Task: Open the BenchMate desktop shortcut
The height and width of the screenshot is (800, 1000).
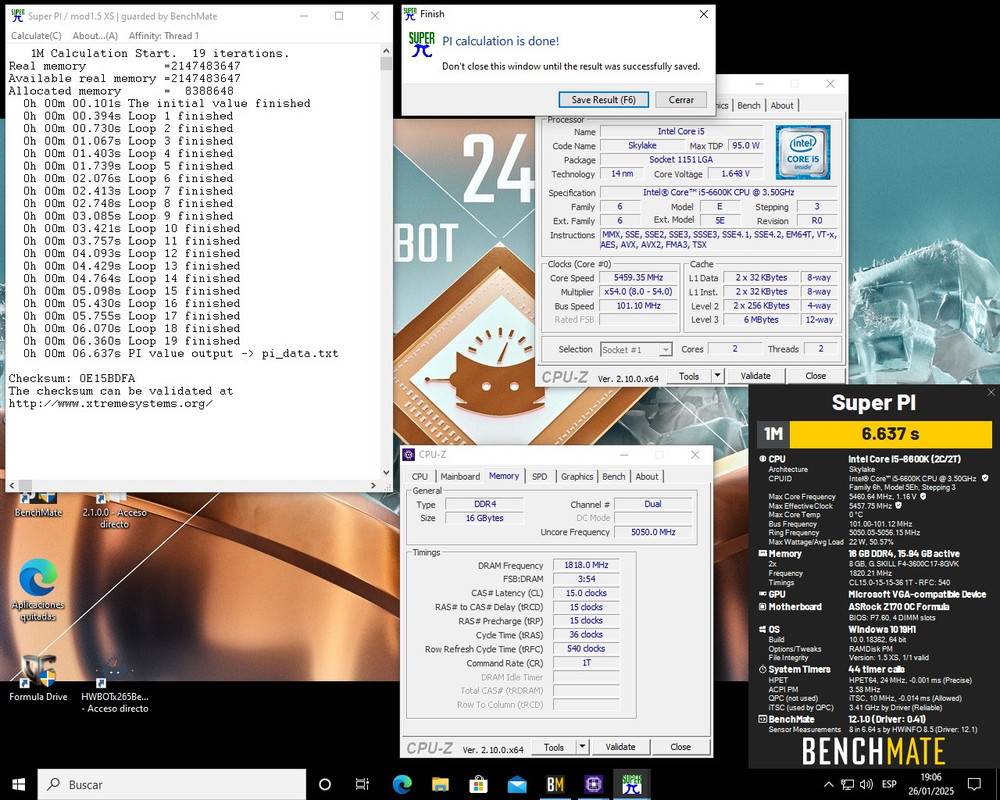Action: (38, 504)
